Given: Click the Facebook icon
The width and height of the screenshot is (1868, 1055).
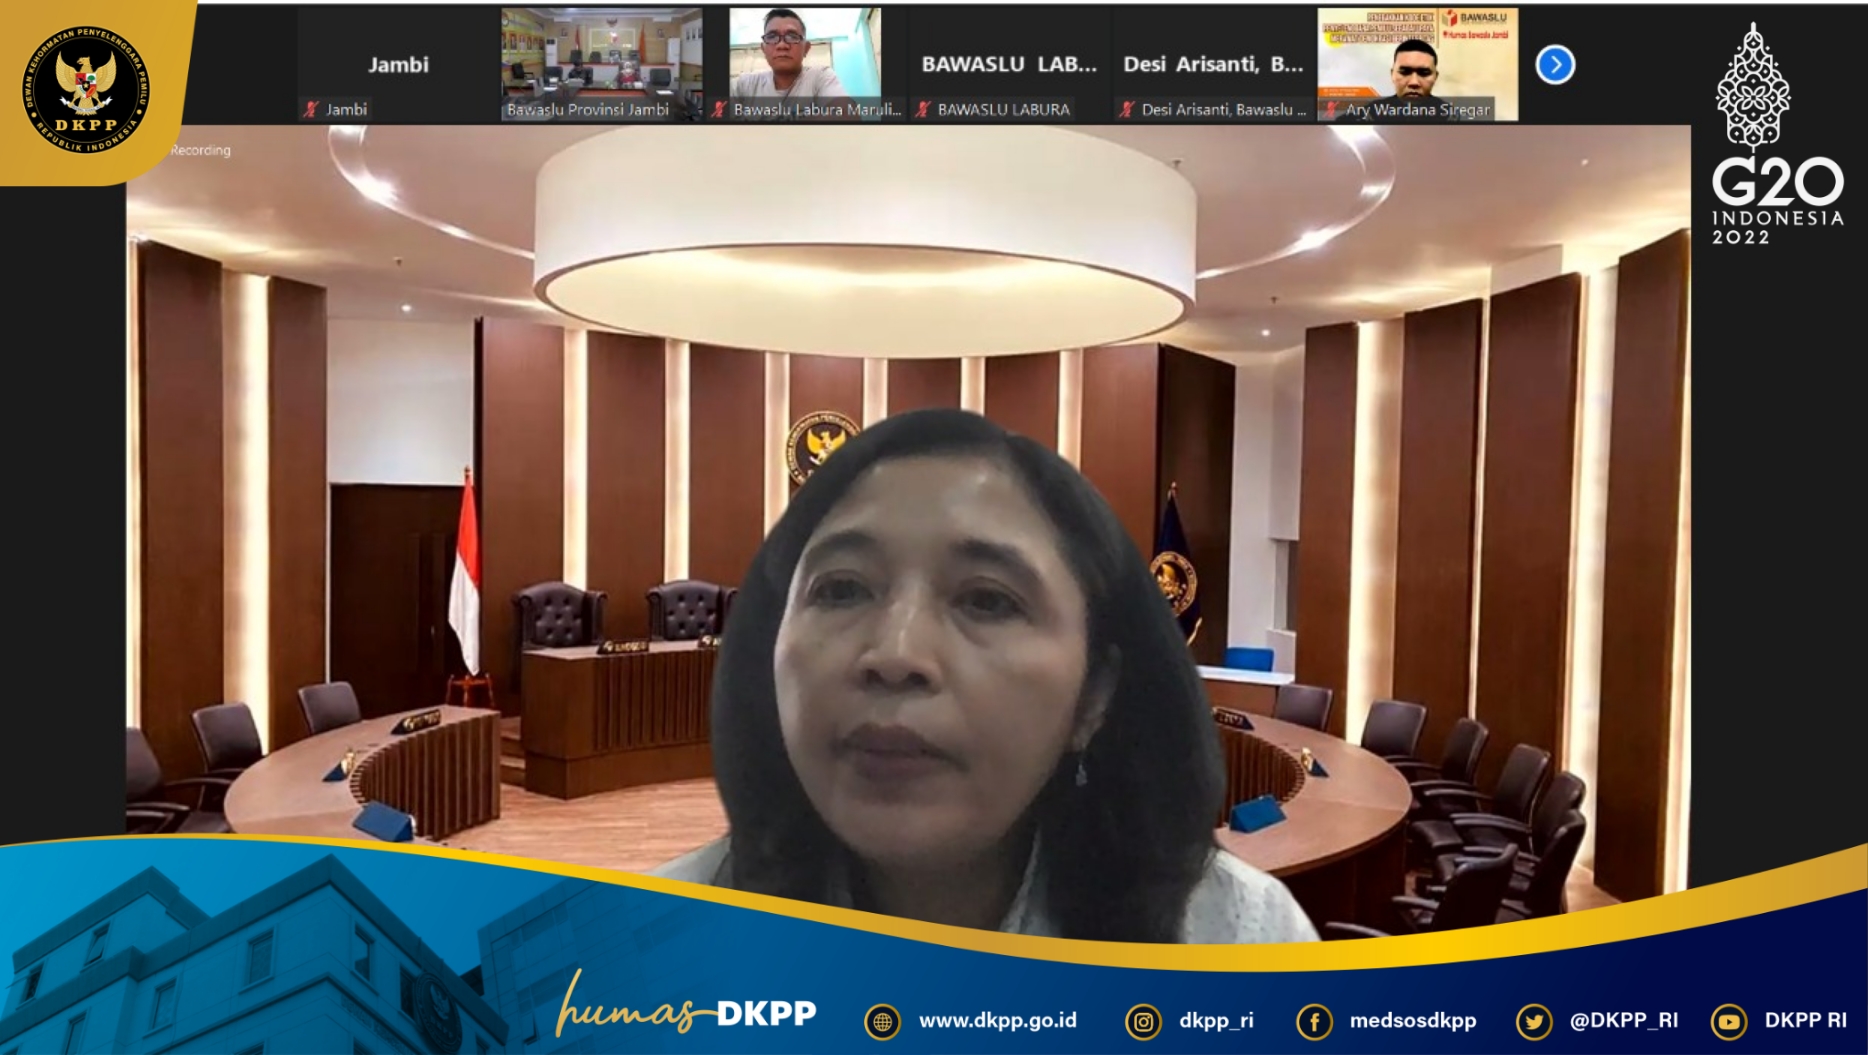Looking at the screenshot, I should (1314, 1022).
